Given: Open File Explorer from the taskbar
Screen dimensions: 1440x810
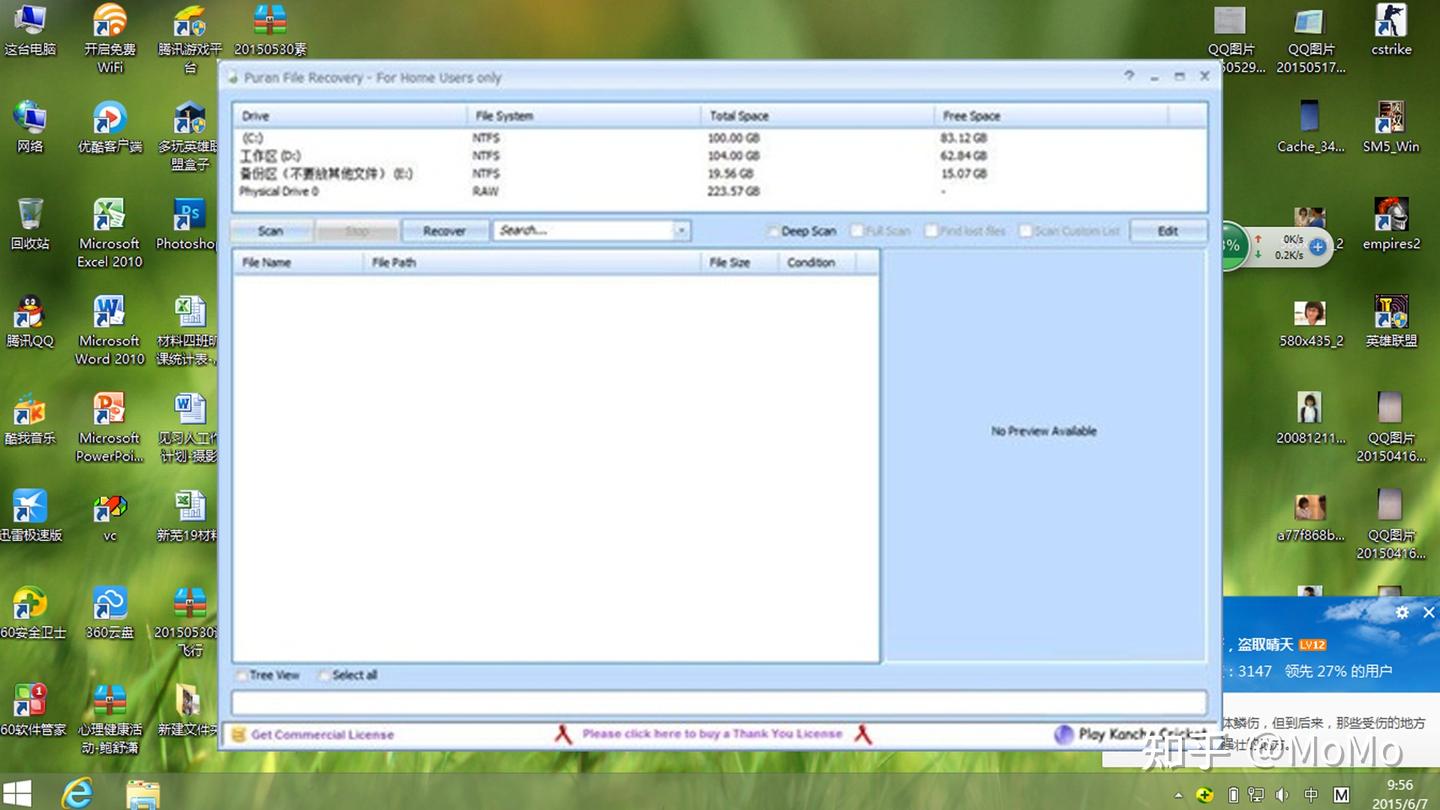Looking at the screenshot, I should (143, 793).
